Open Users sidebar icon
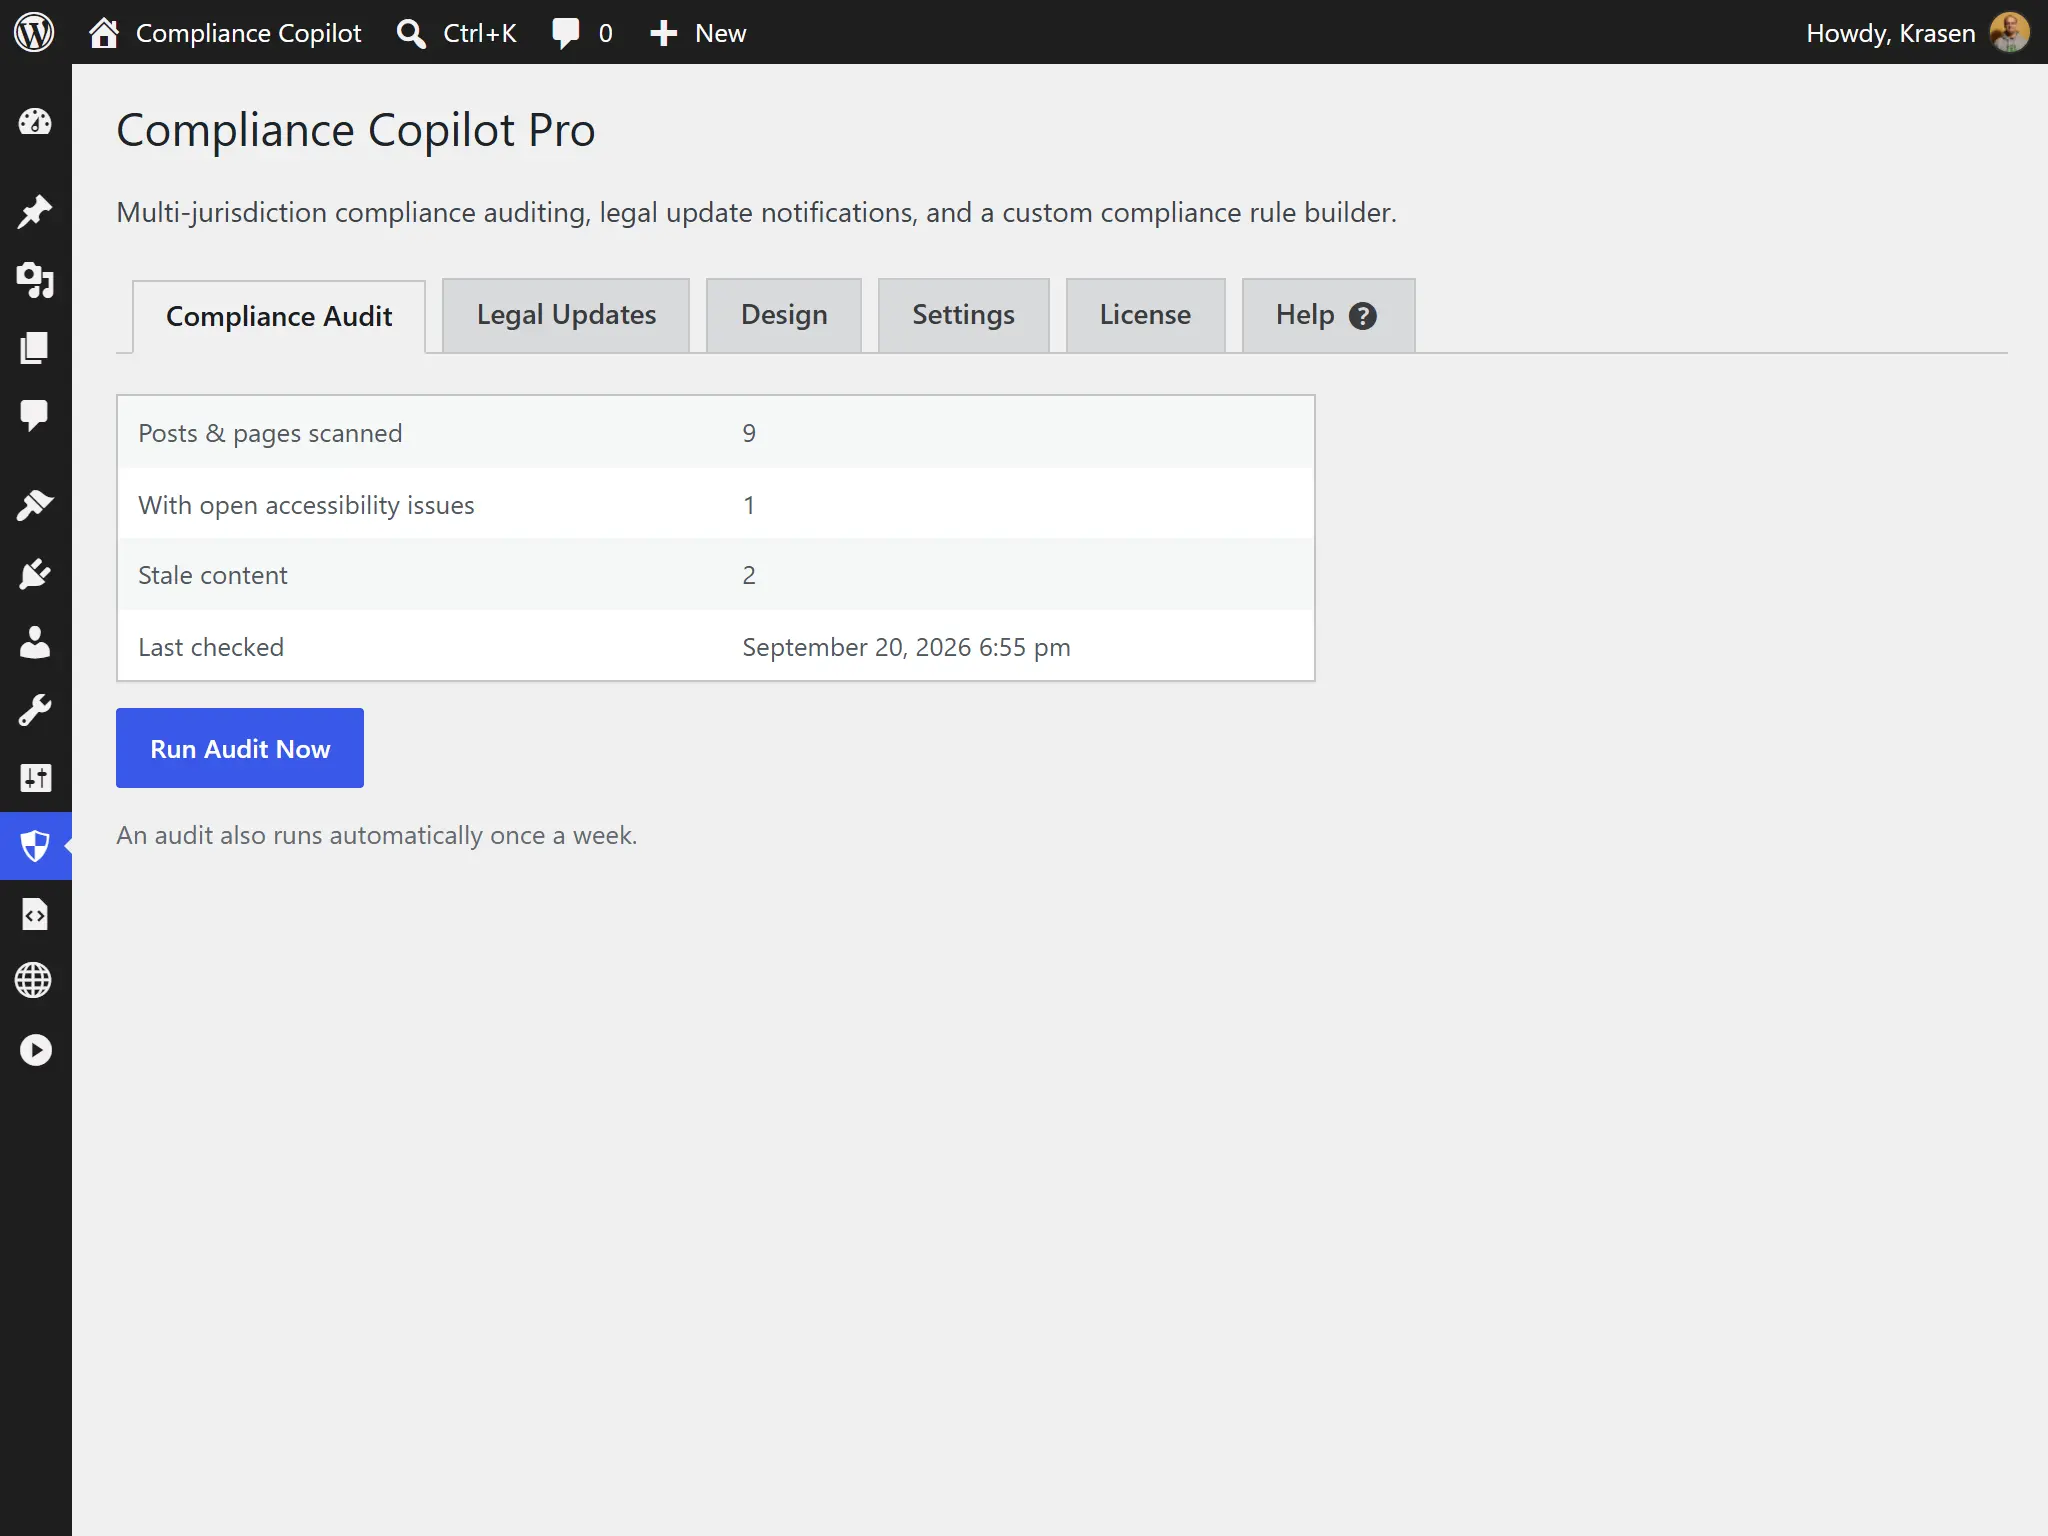The image size is (2048, 1536). 35,642
